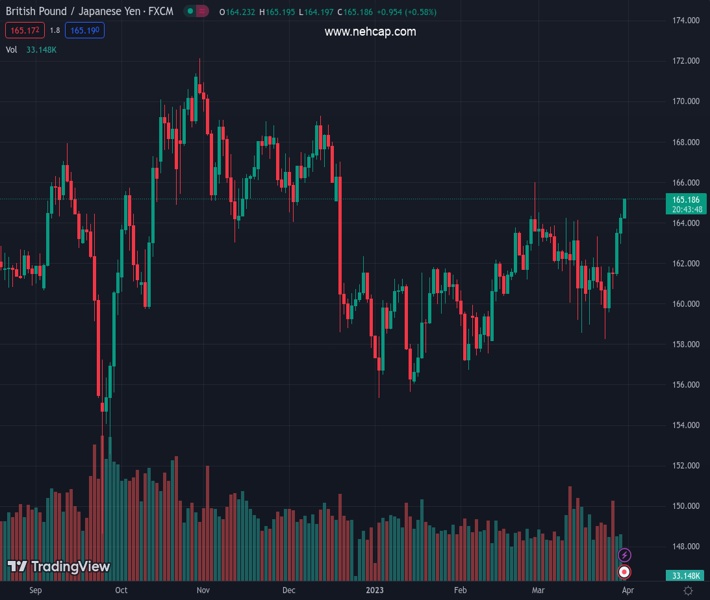Open chart settings gear icon
This screenshot has width=710, height=600.
(x=687, y=591)
